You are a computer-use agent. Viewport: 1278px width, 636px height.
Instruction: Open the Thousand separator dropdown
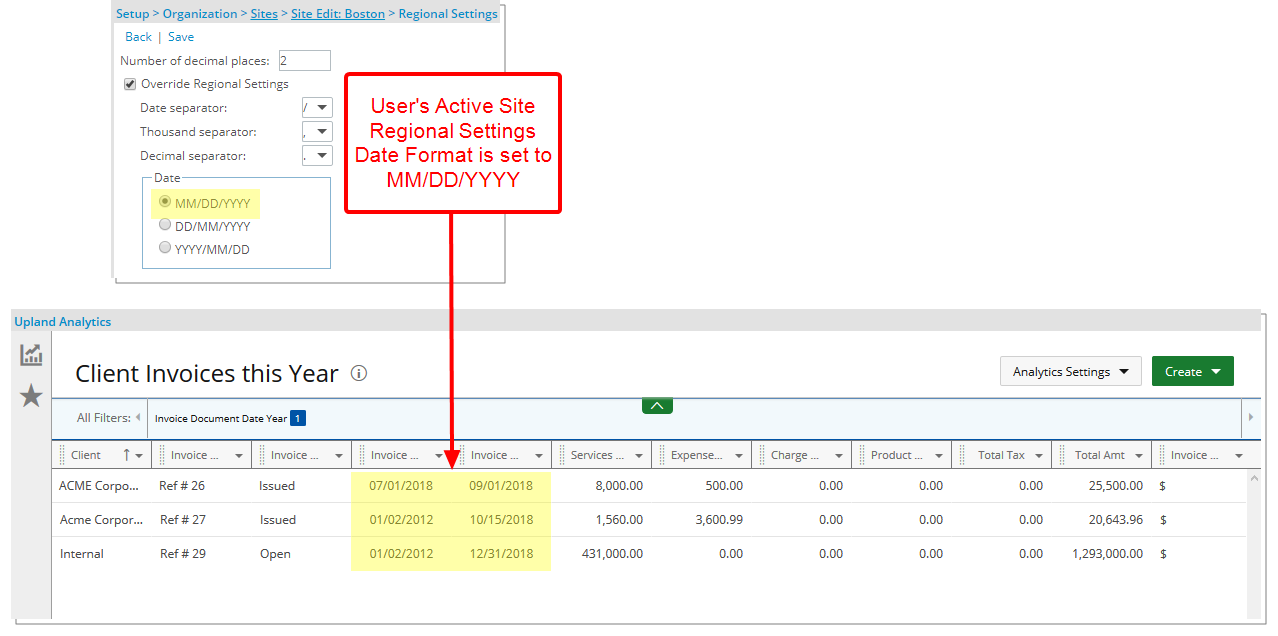(x=317, y=132)
